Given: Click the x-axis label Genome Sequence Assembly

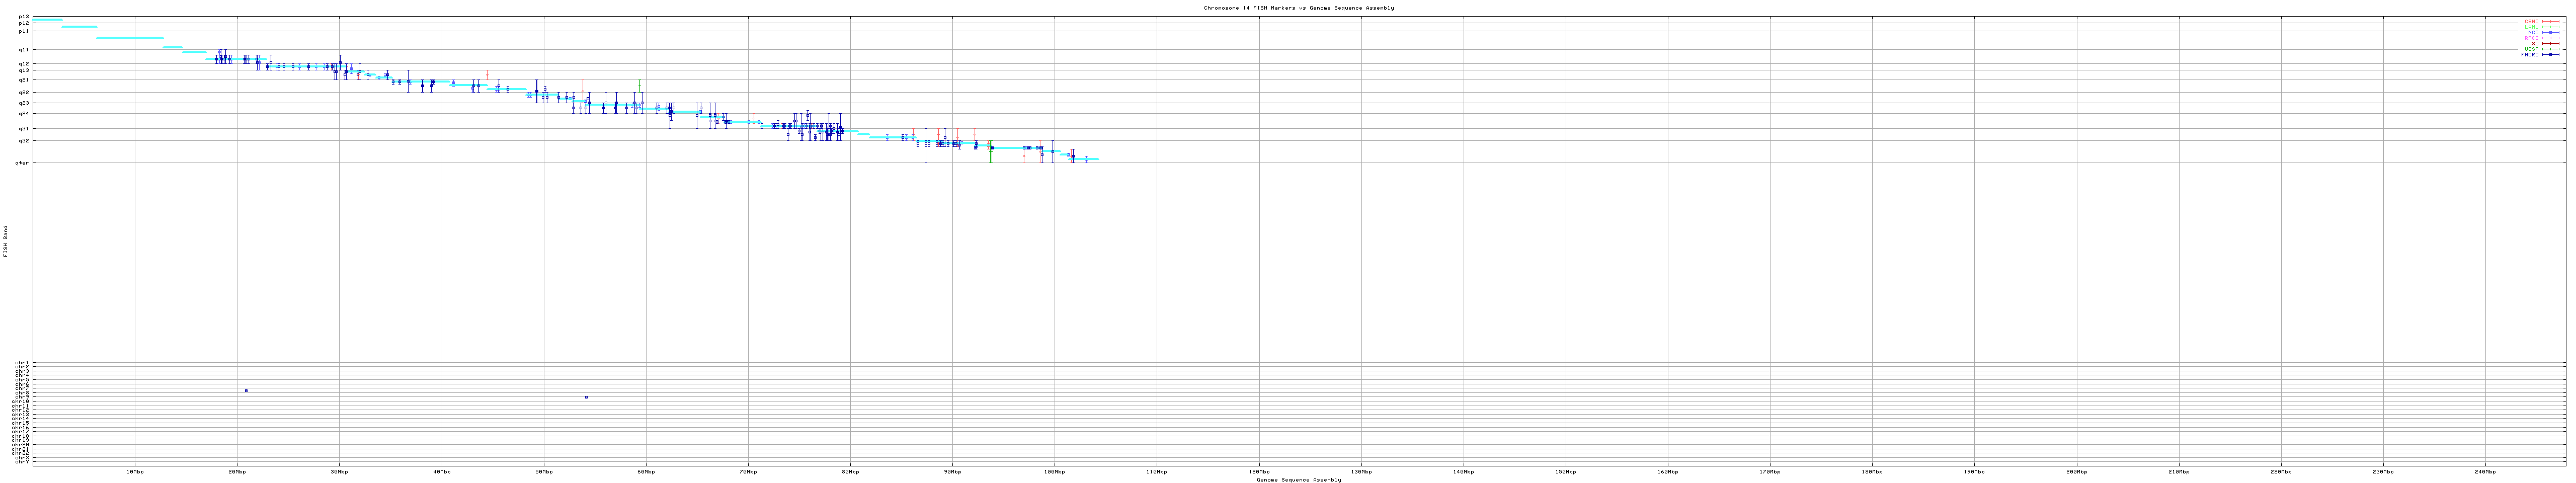Looking at the screenshot, I should pos(1298,480).
